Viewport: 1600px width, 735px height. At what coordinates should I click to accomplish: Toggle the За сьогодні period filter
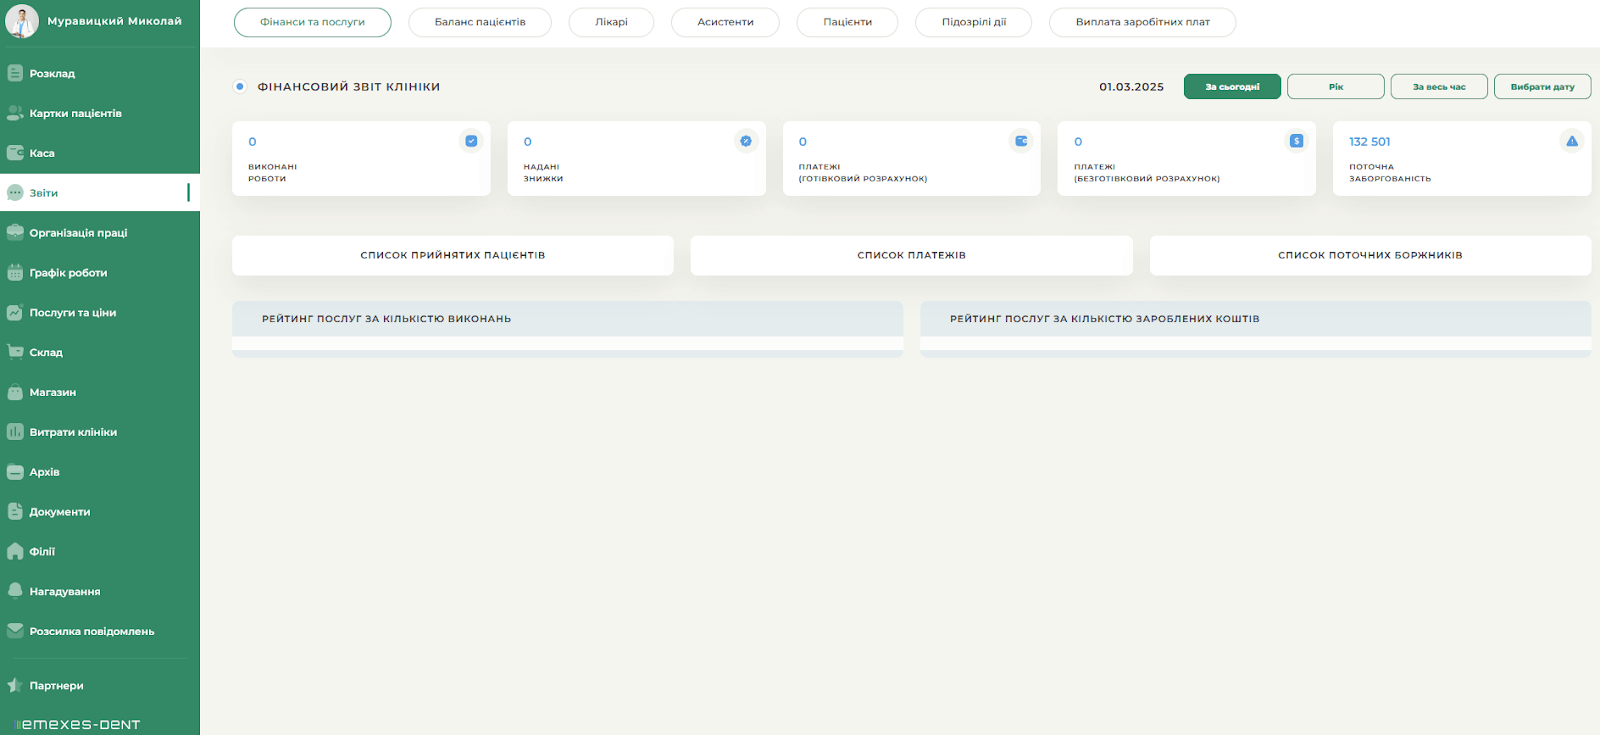tap(1231, 87)
